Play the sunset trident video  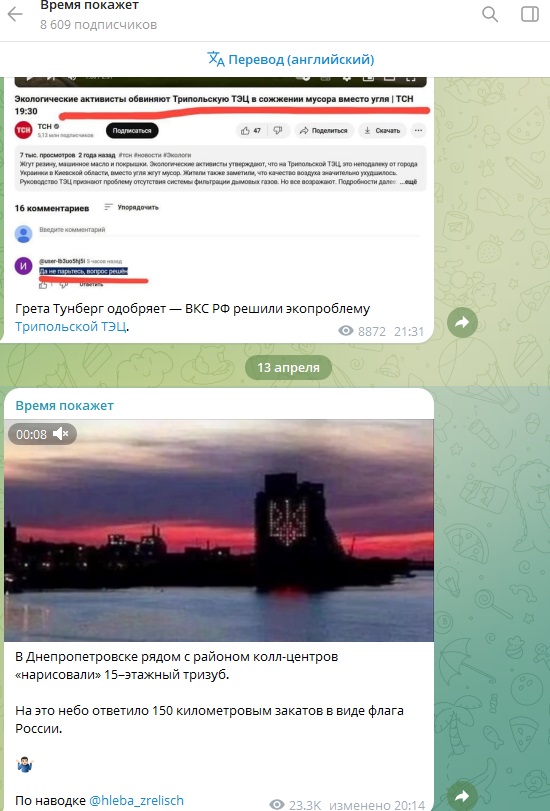click(x=219, y=531)
